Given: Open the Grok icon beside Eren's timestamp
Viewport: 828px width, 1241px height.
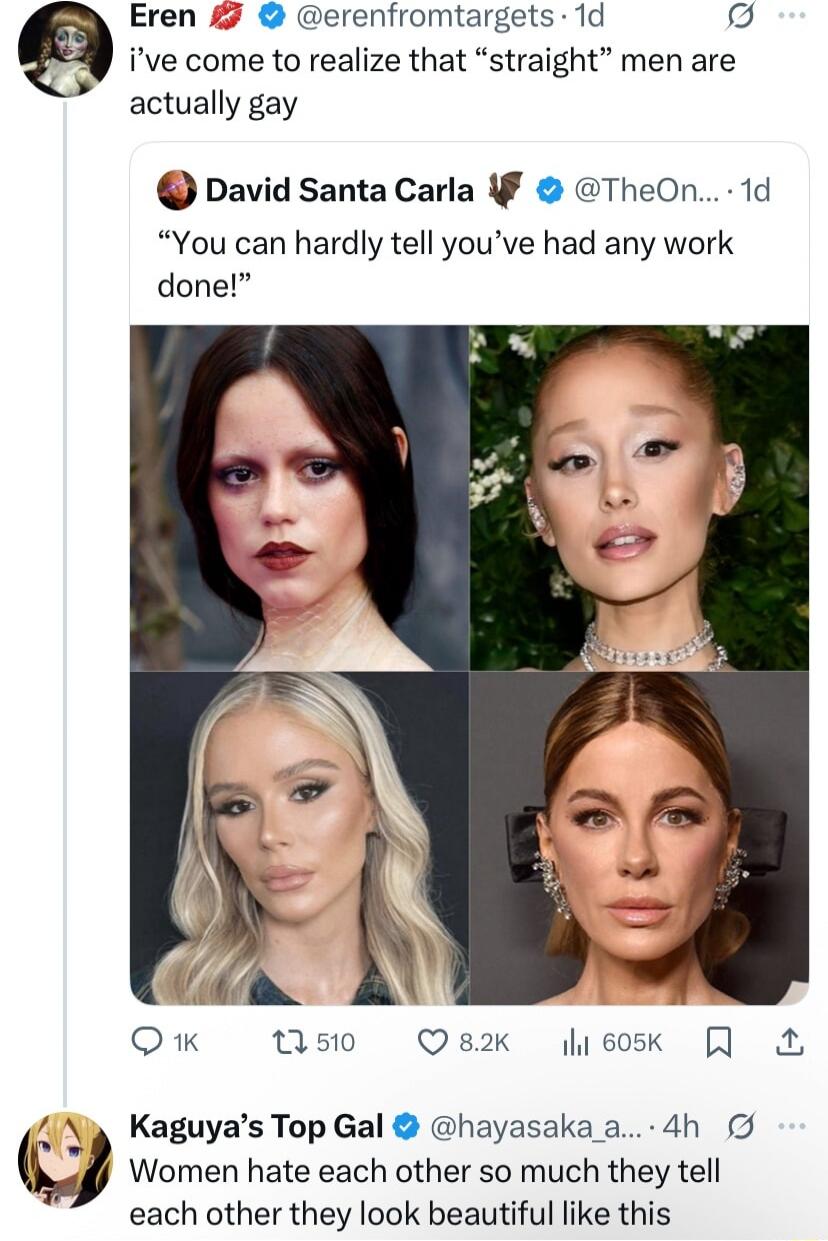Looking at the screenshot, I should (742, 18).
